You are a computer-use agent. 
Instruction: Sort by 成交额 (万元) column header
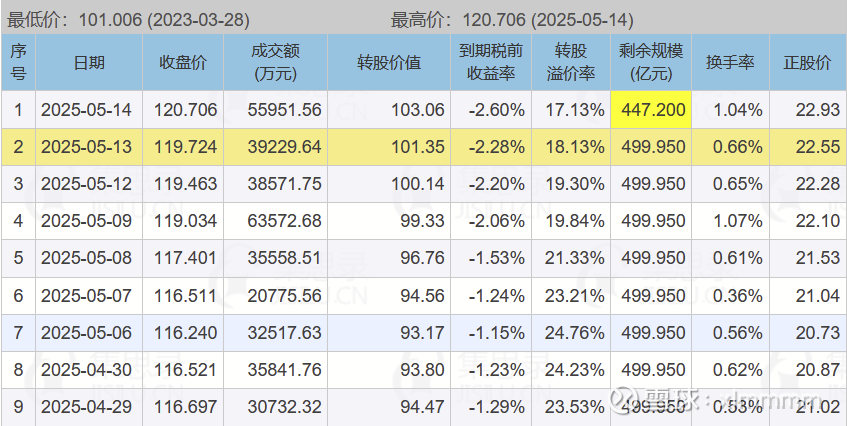[x=275, y=62]
